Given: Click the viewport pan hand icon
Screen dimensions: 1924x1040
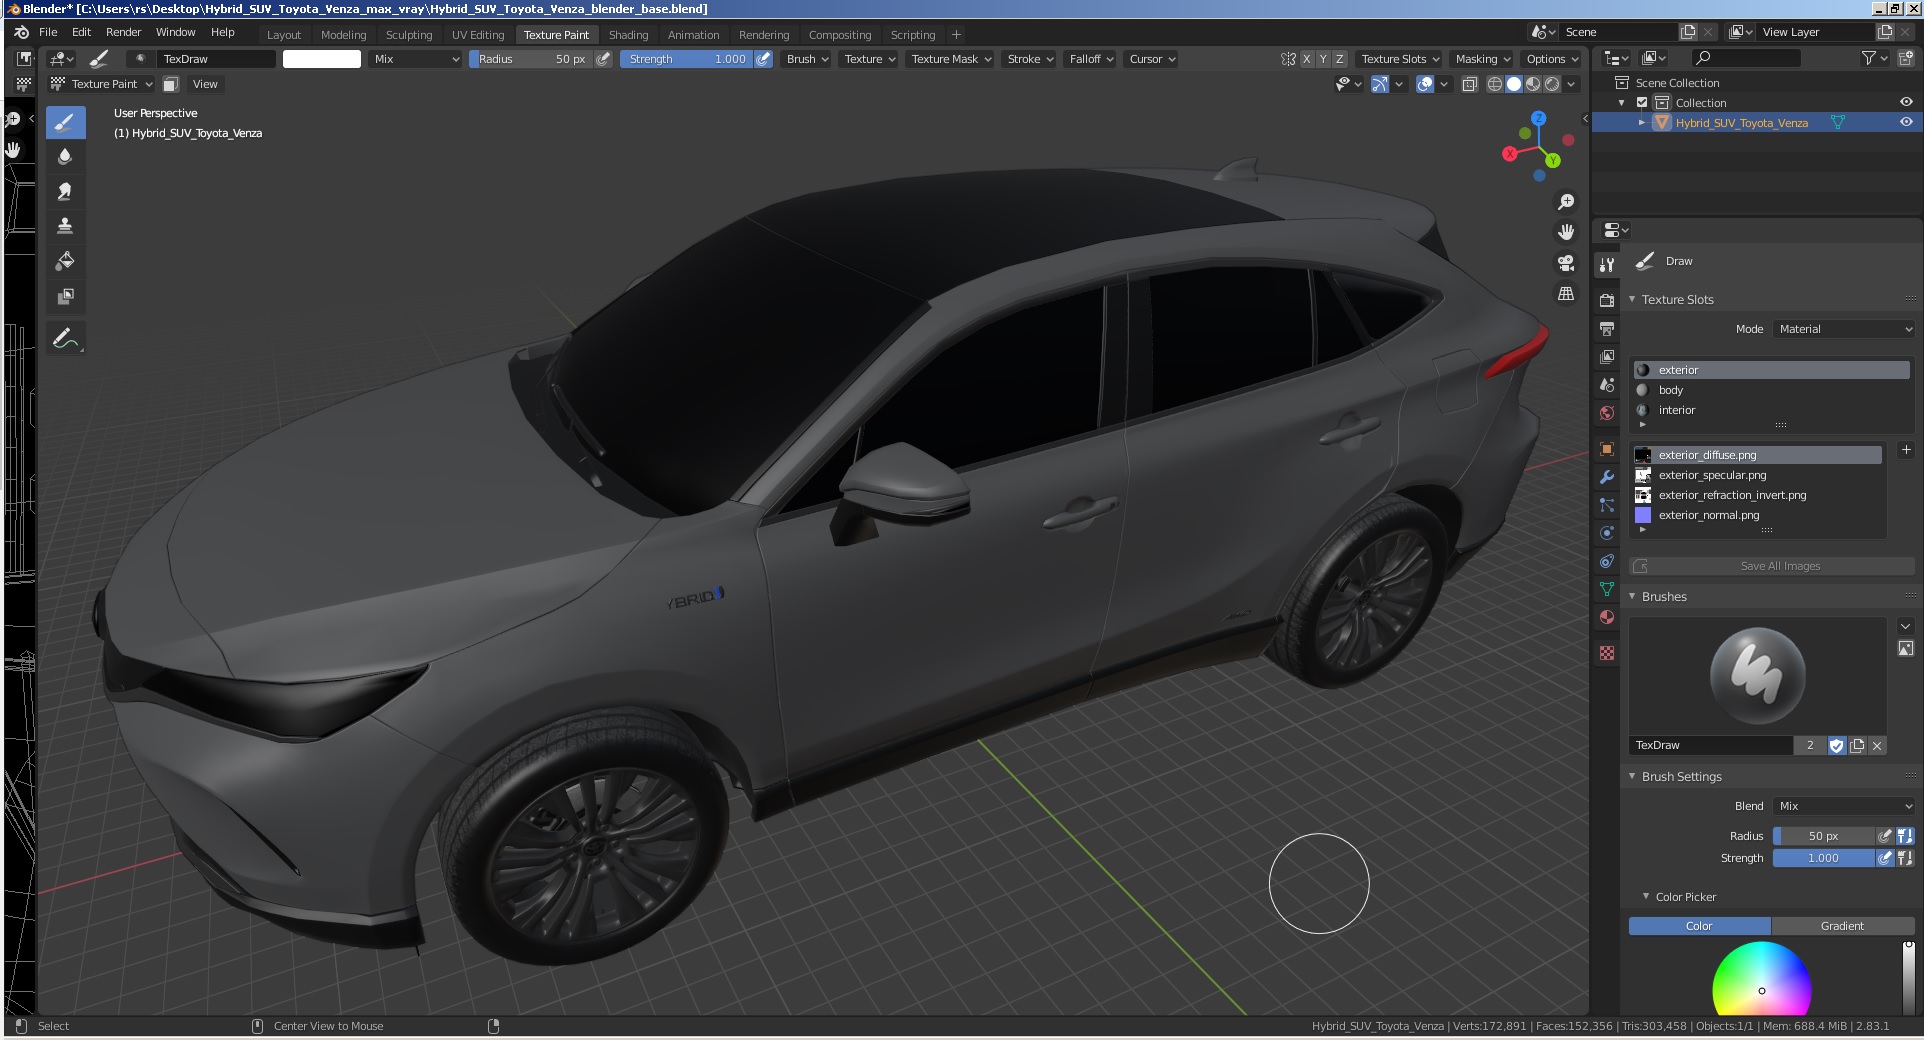Looking at the screenshot, I should 1566,233.
